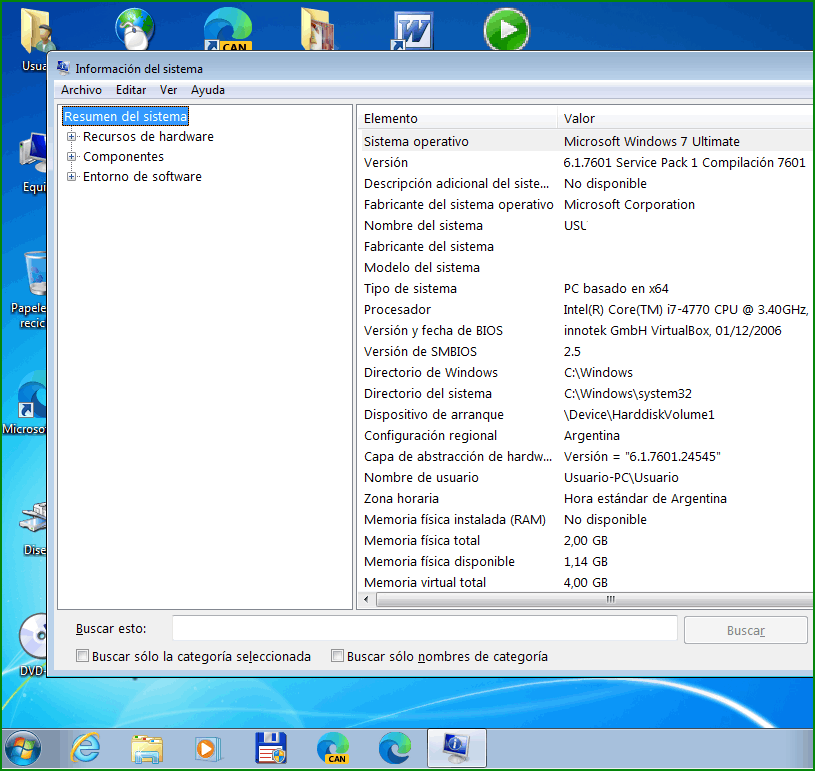Viewport: 815px width, 771px height.
Task: Open the Equipo desktop icon
Action: click(33, 163)
